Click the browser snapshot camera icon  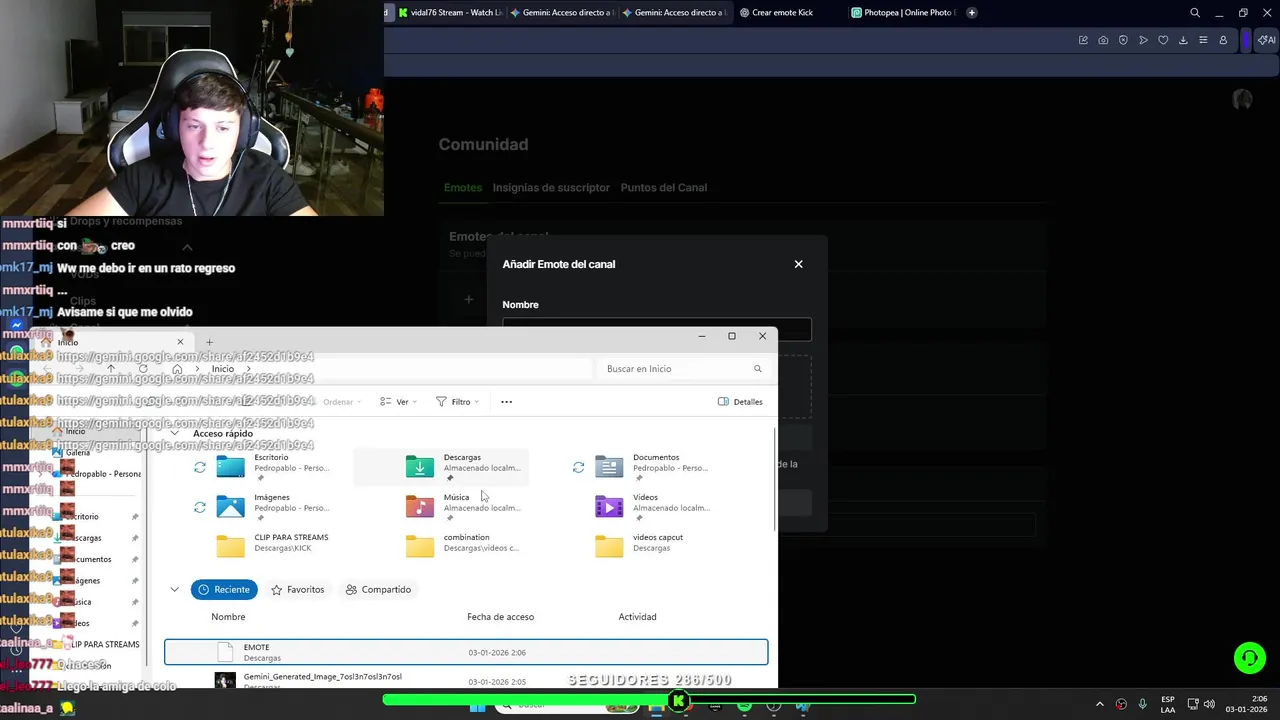coord(1103,40)
